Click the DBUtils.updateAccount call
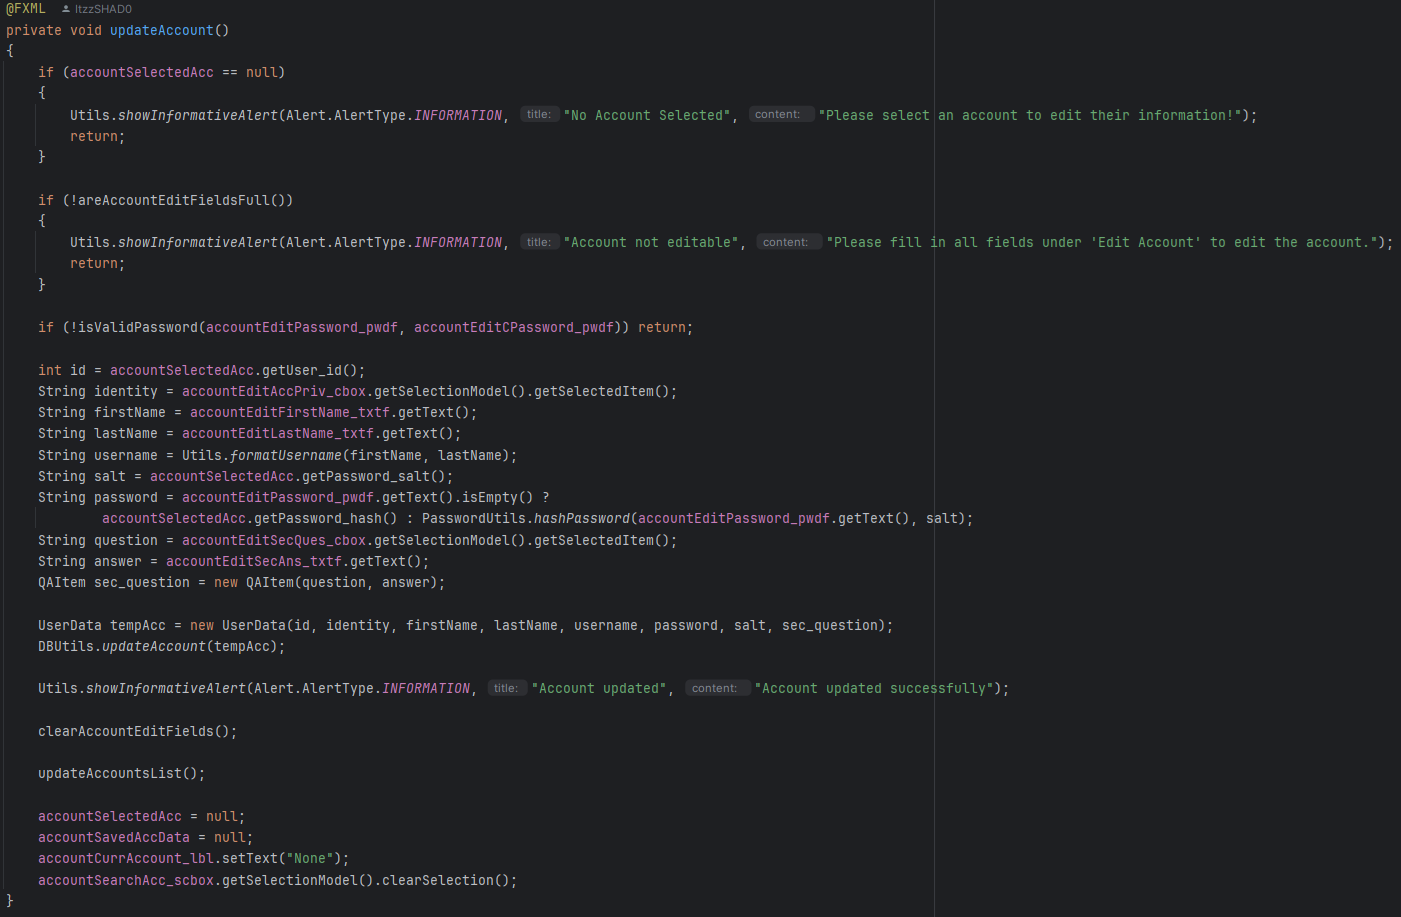 [x=153, y=646]
